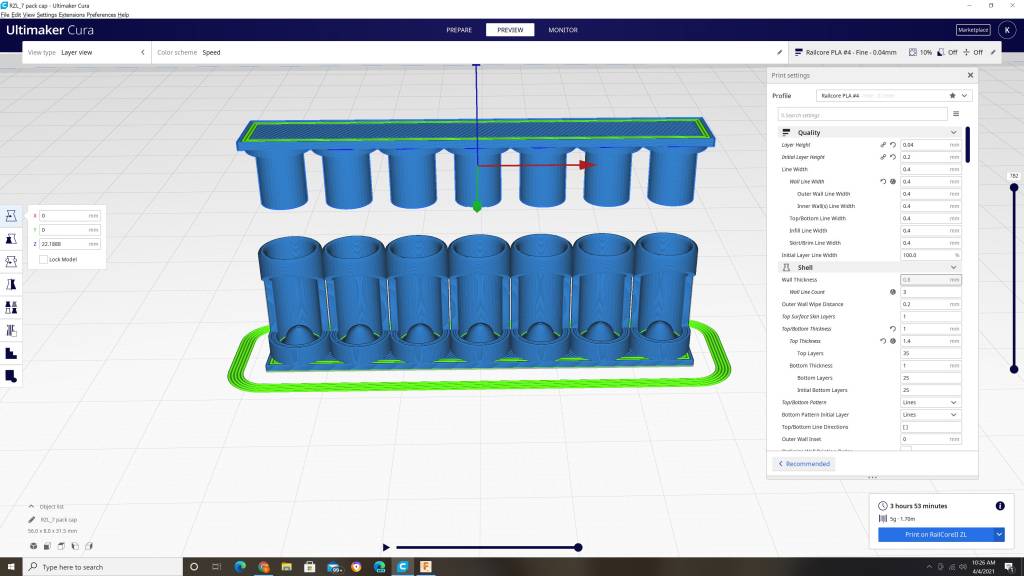1024x576 pixels.
Task: Reset Top Thickness value
Action: click(x=883, y=341)
